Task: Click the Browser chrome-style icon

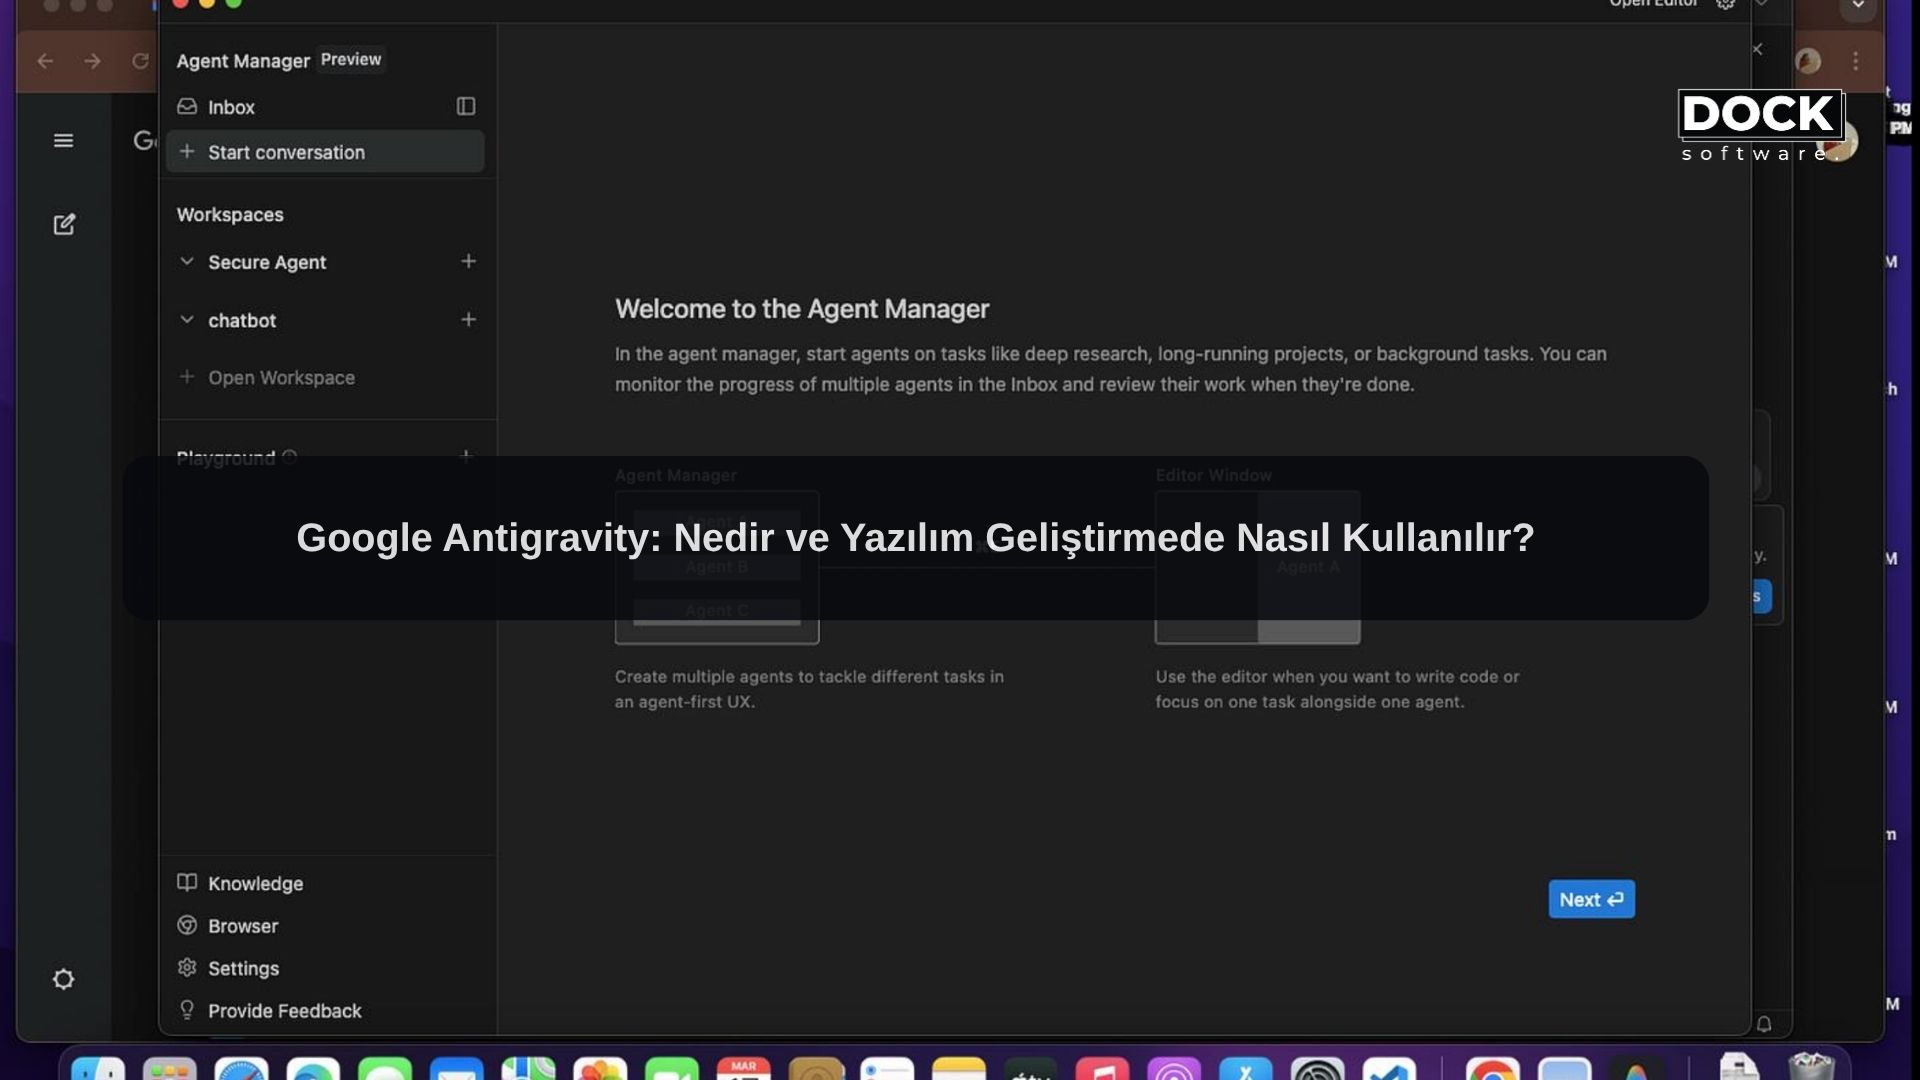Action: coord(187,925)
